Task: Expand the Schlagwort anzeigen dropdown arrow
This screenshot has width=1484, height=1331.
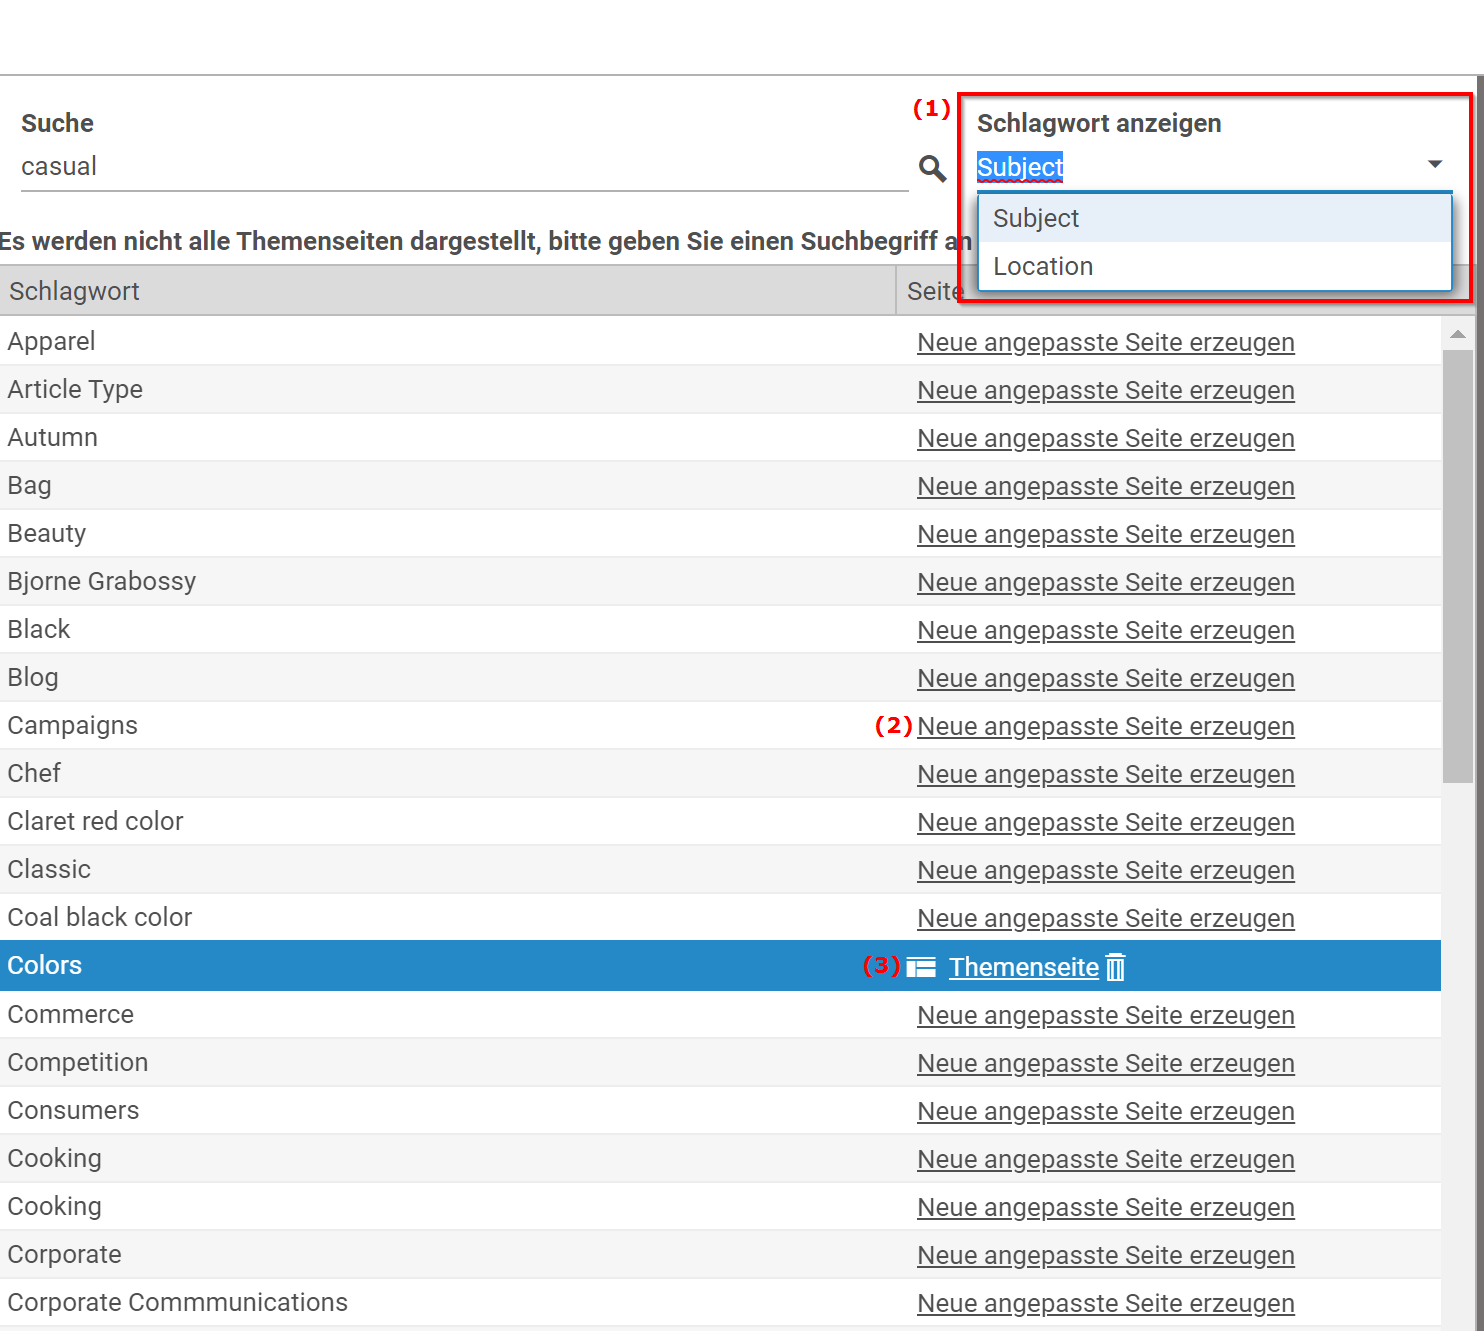Action: (x=1434, y=164)
